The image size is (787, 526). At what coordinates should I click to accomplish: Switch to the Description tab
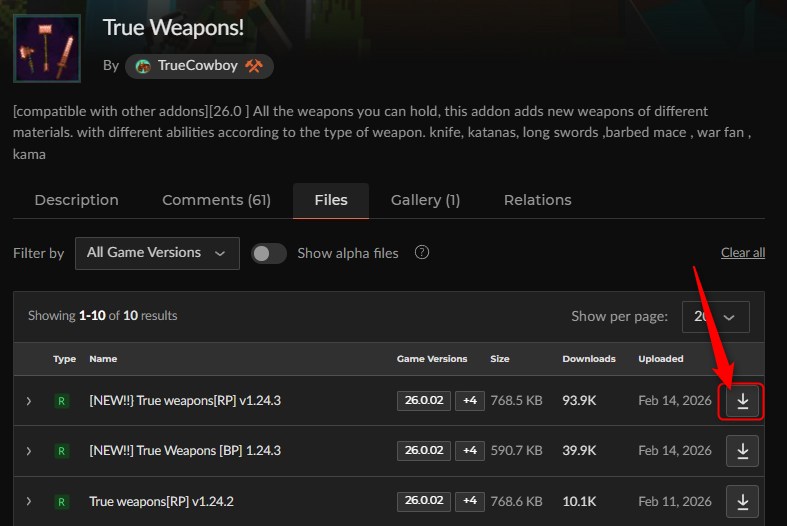76,200
